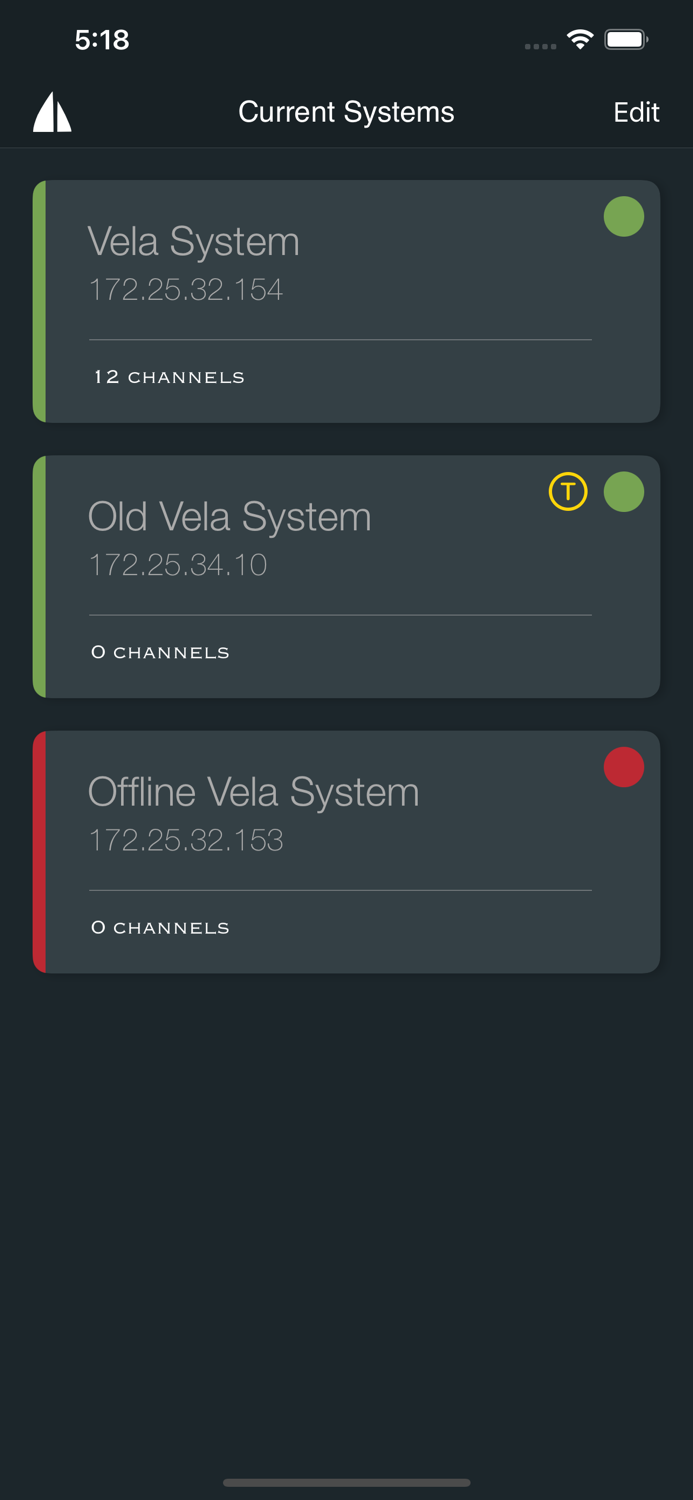Tap the 0 CHANNELS label on Old Vela System

(x=159, y=652)
